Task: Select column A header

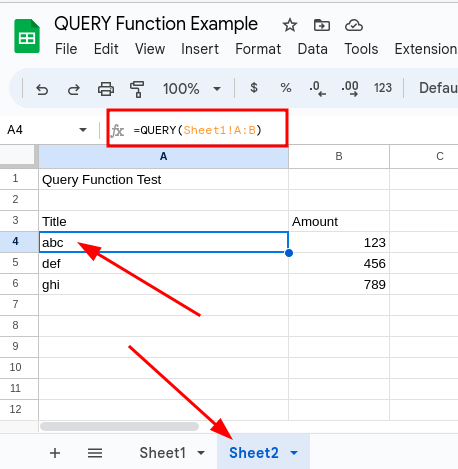Action: (163, 156)
